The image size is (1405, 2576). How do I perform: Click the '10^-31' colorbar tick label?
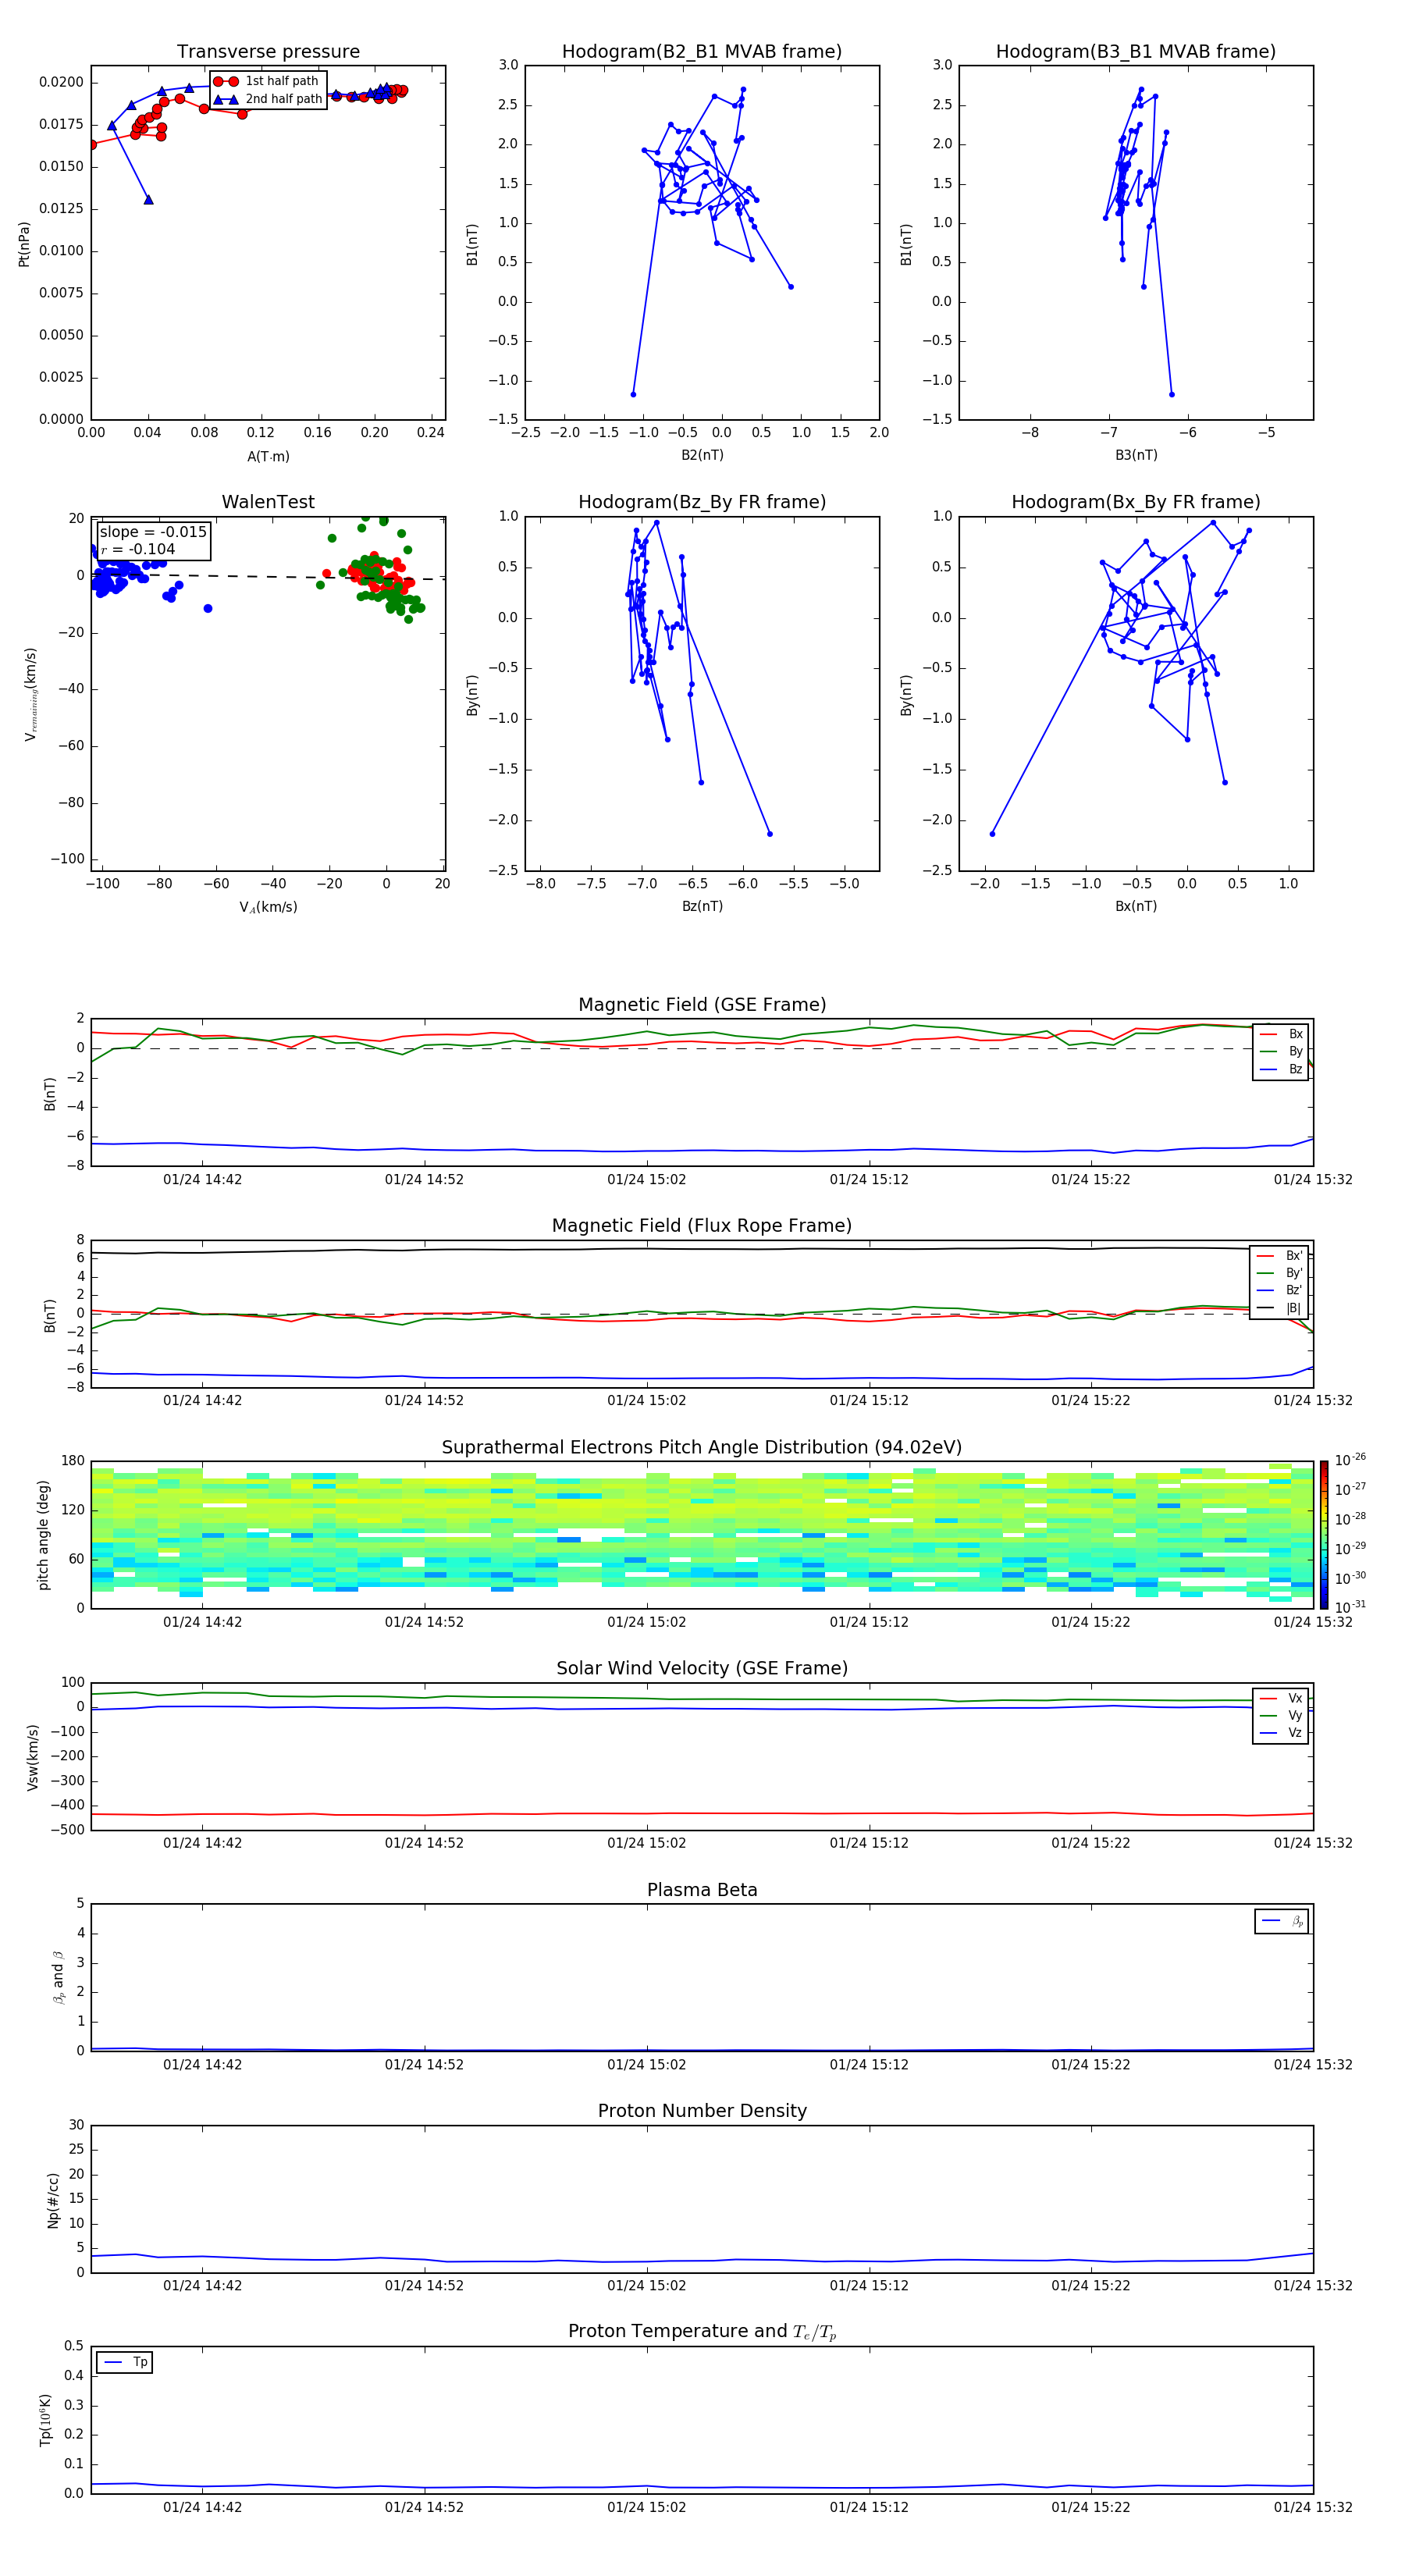tap(1350, 1607)
